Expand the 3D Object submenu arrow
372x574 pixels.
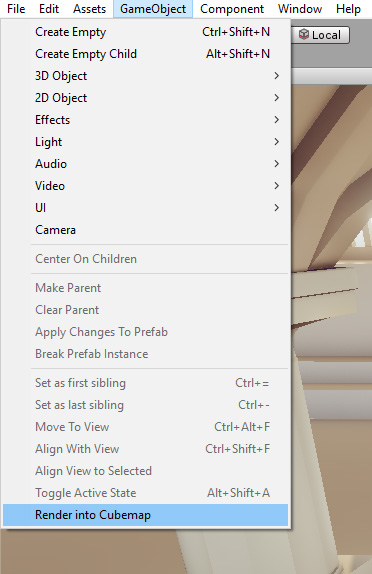pyautogui.click(x=277, y=76)
